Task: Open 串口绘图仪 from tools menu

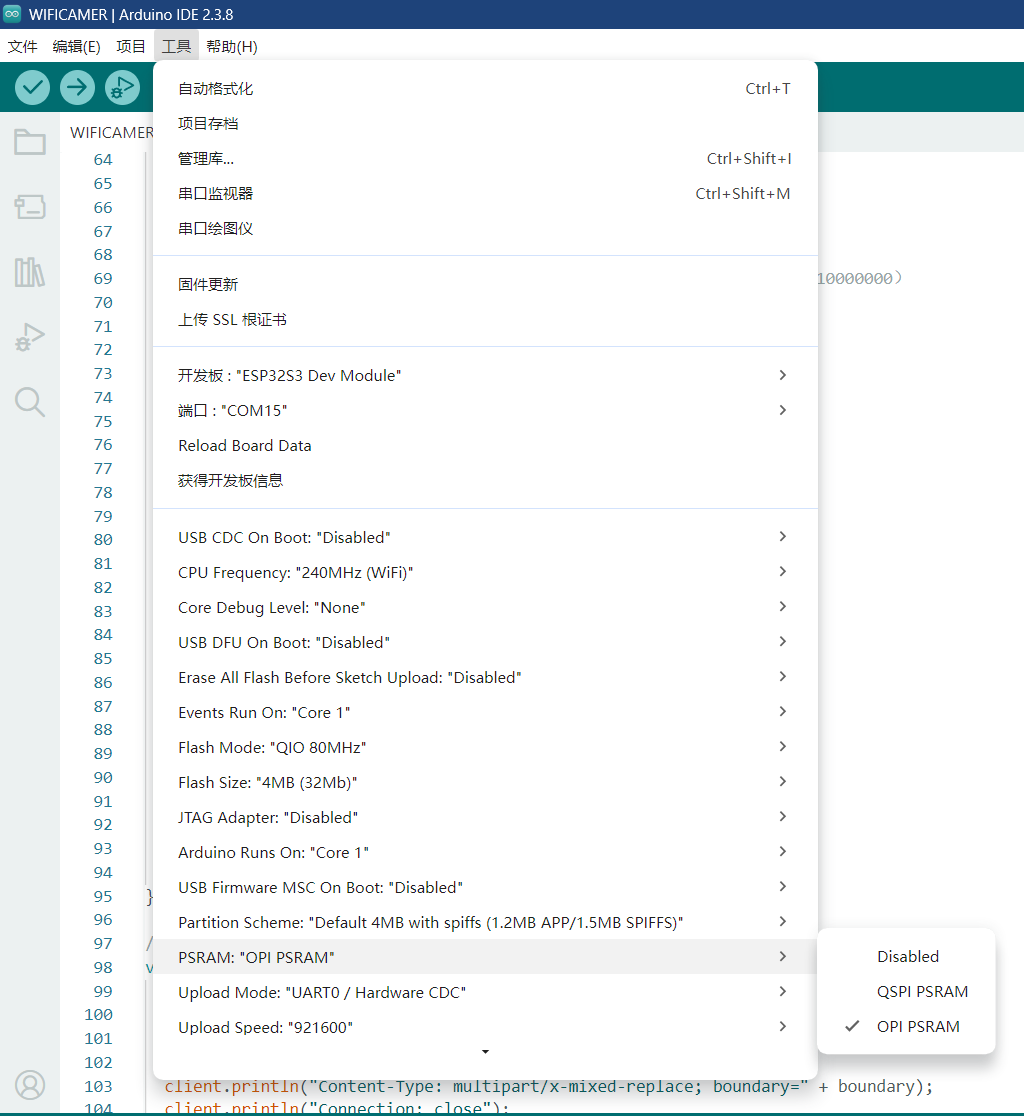Action: click(x=485, y=228)
